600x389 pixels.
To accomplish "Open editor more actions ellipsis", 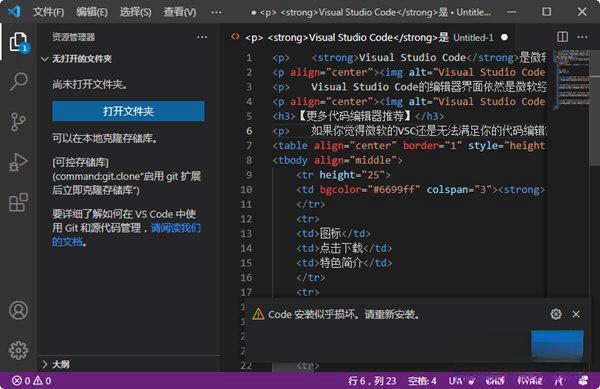I will (582, 37).
